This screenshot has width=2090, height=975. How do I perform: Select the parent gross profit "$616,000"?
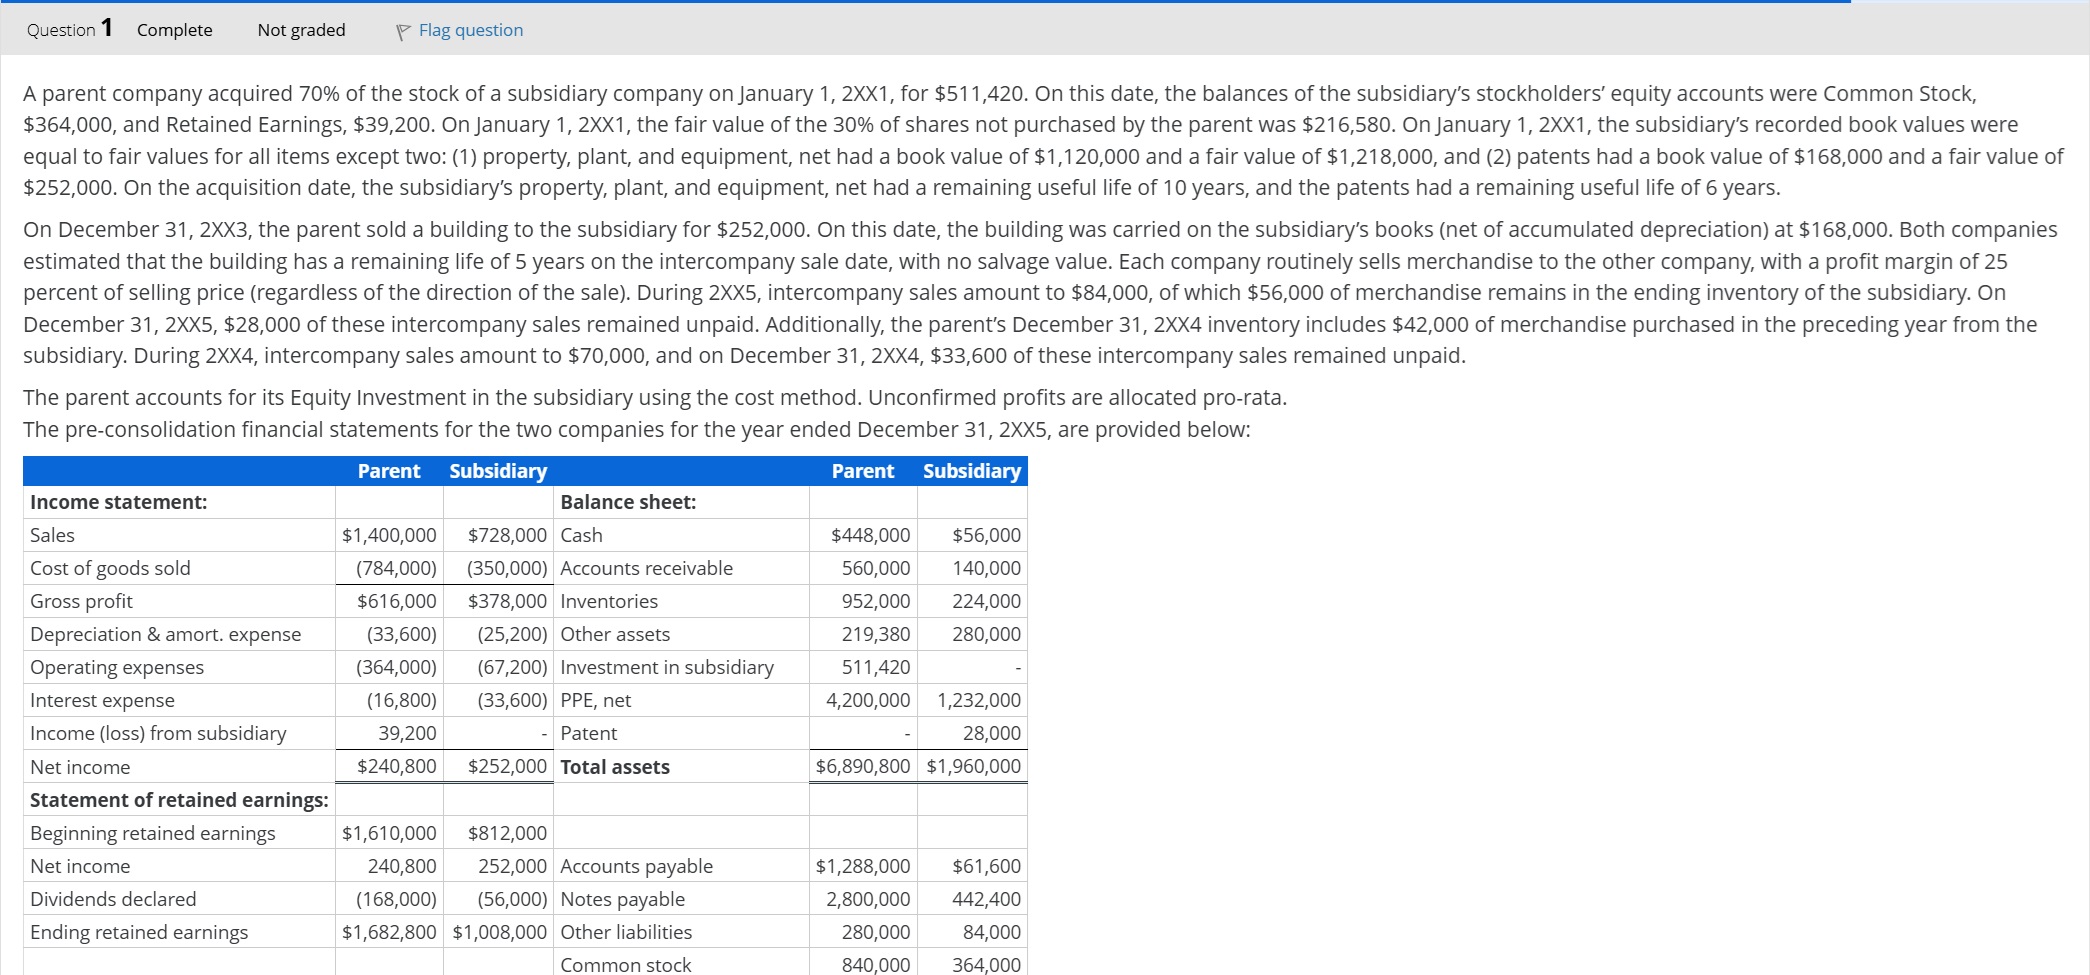click(x=397, y=601)
